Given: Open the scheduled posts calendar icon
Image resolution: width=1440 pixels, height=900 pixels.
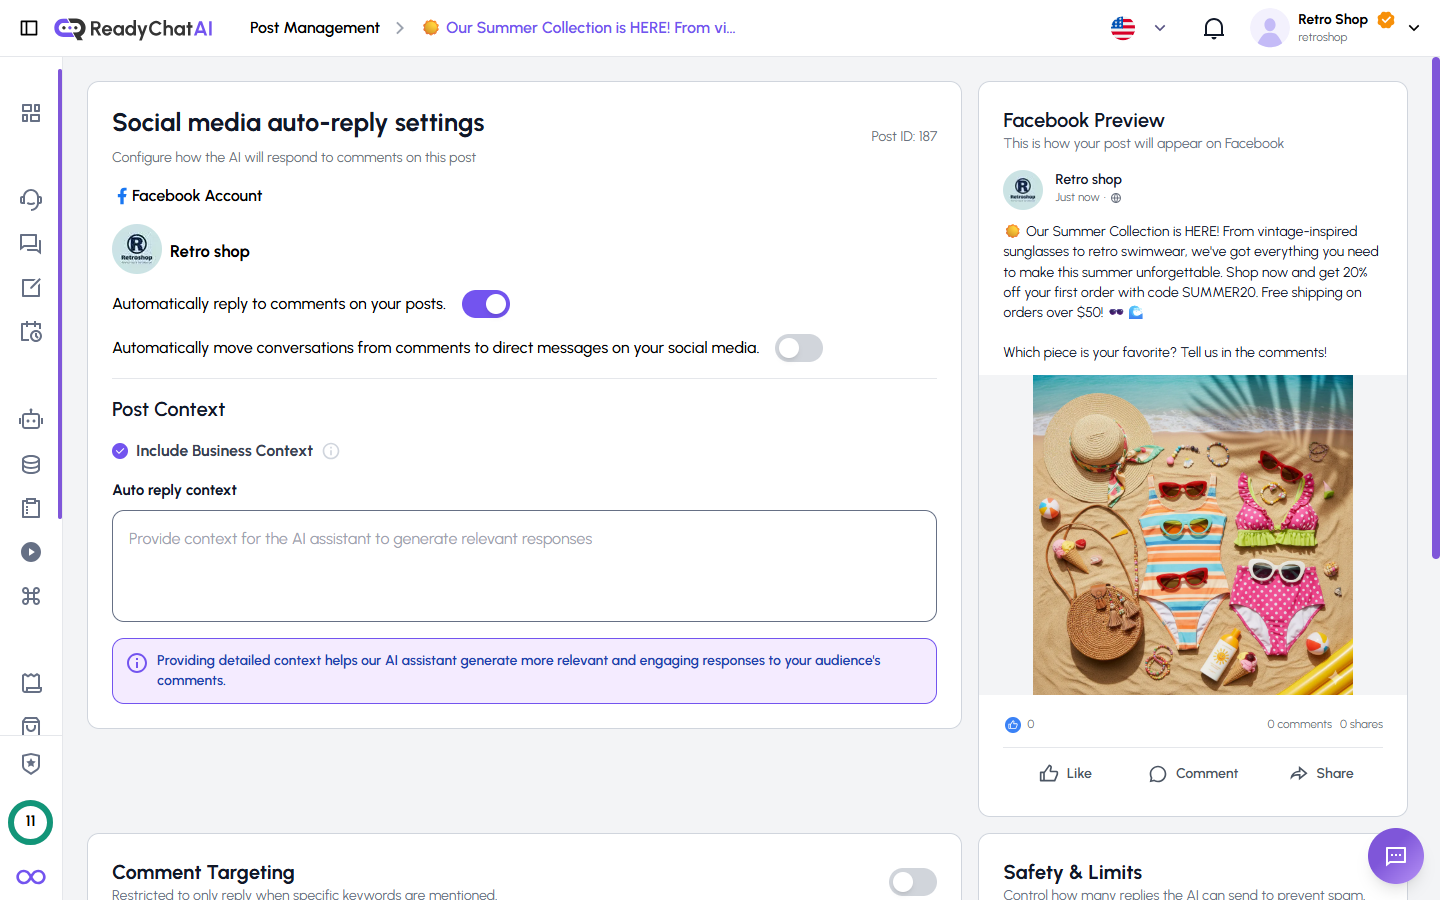Looking at the screenshot, I should [x=31, y=331].
